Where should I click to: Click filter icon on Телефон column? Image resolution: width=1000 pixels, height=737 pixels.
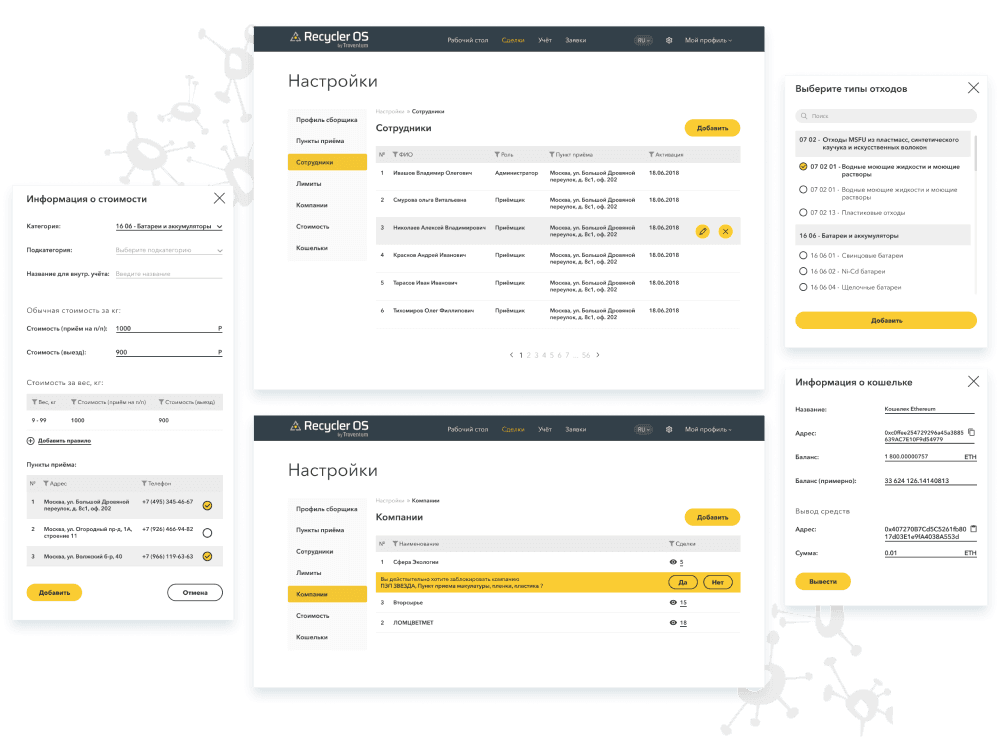click(145, 483)
